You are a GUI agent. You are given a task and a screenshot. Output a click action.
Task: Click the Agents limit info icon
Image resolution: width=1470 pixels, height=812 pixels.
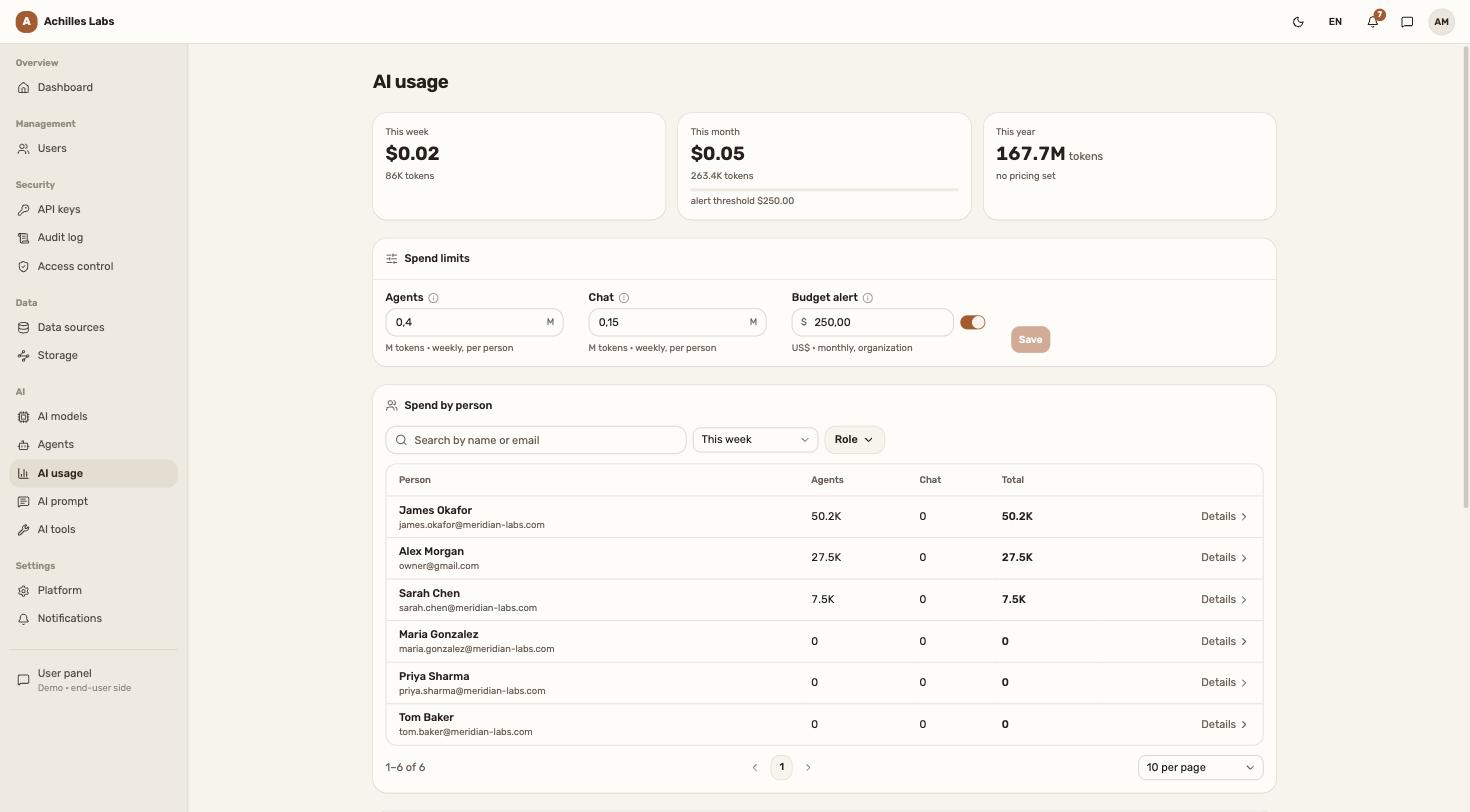tap(433, 298)
